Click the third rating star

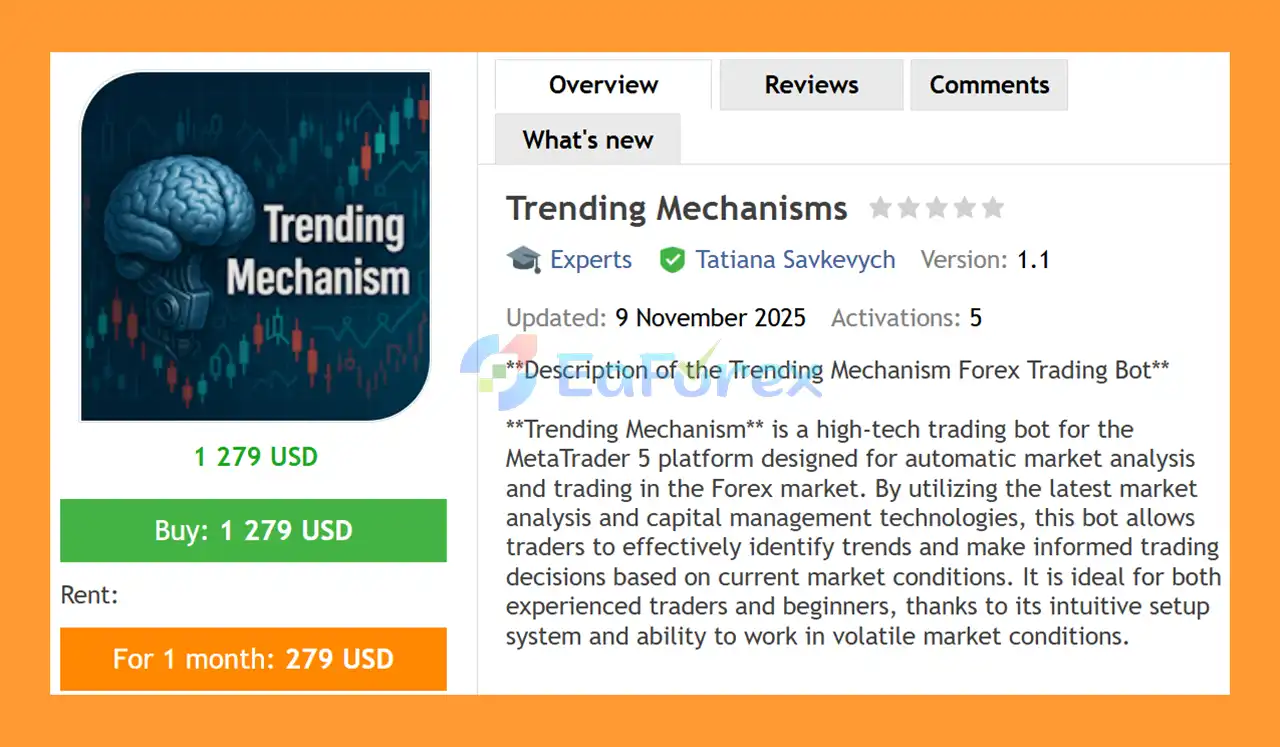click(x=936, y=208)
